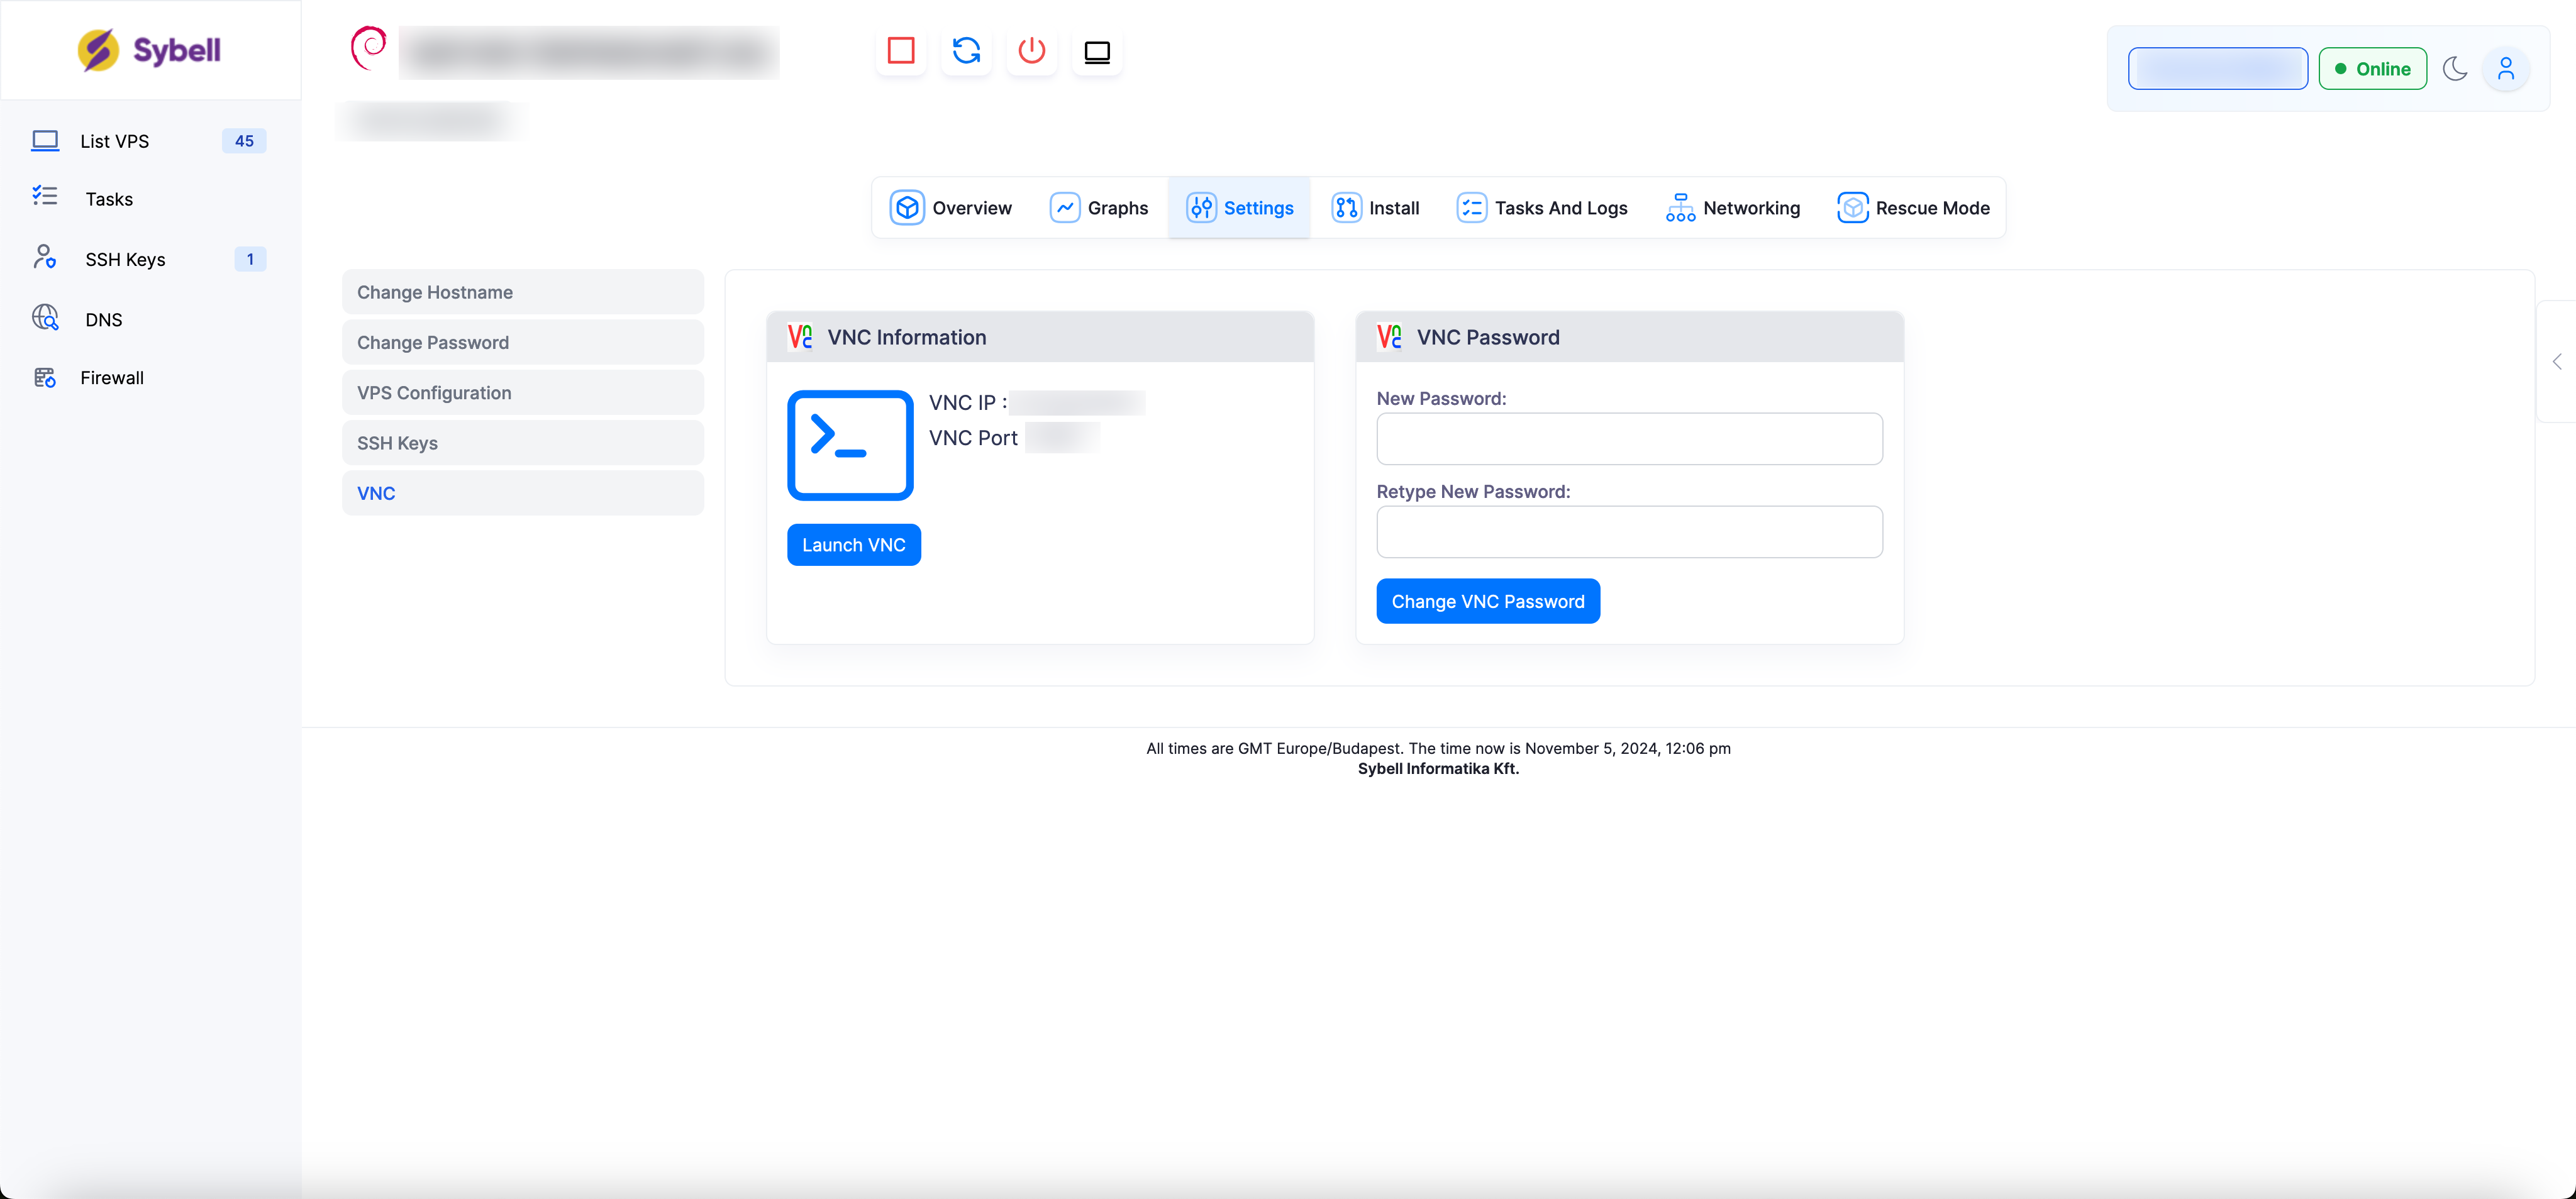The width and height of the screenshot is (2576, 1199).
Task: Open the VNC console monitor icon
Action: pyautogui.click(x=1097, y=51)
